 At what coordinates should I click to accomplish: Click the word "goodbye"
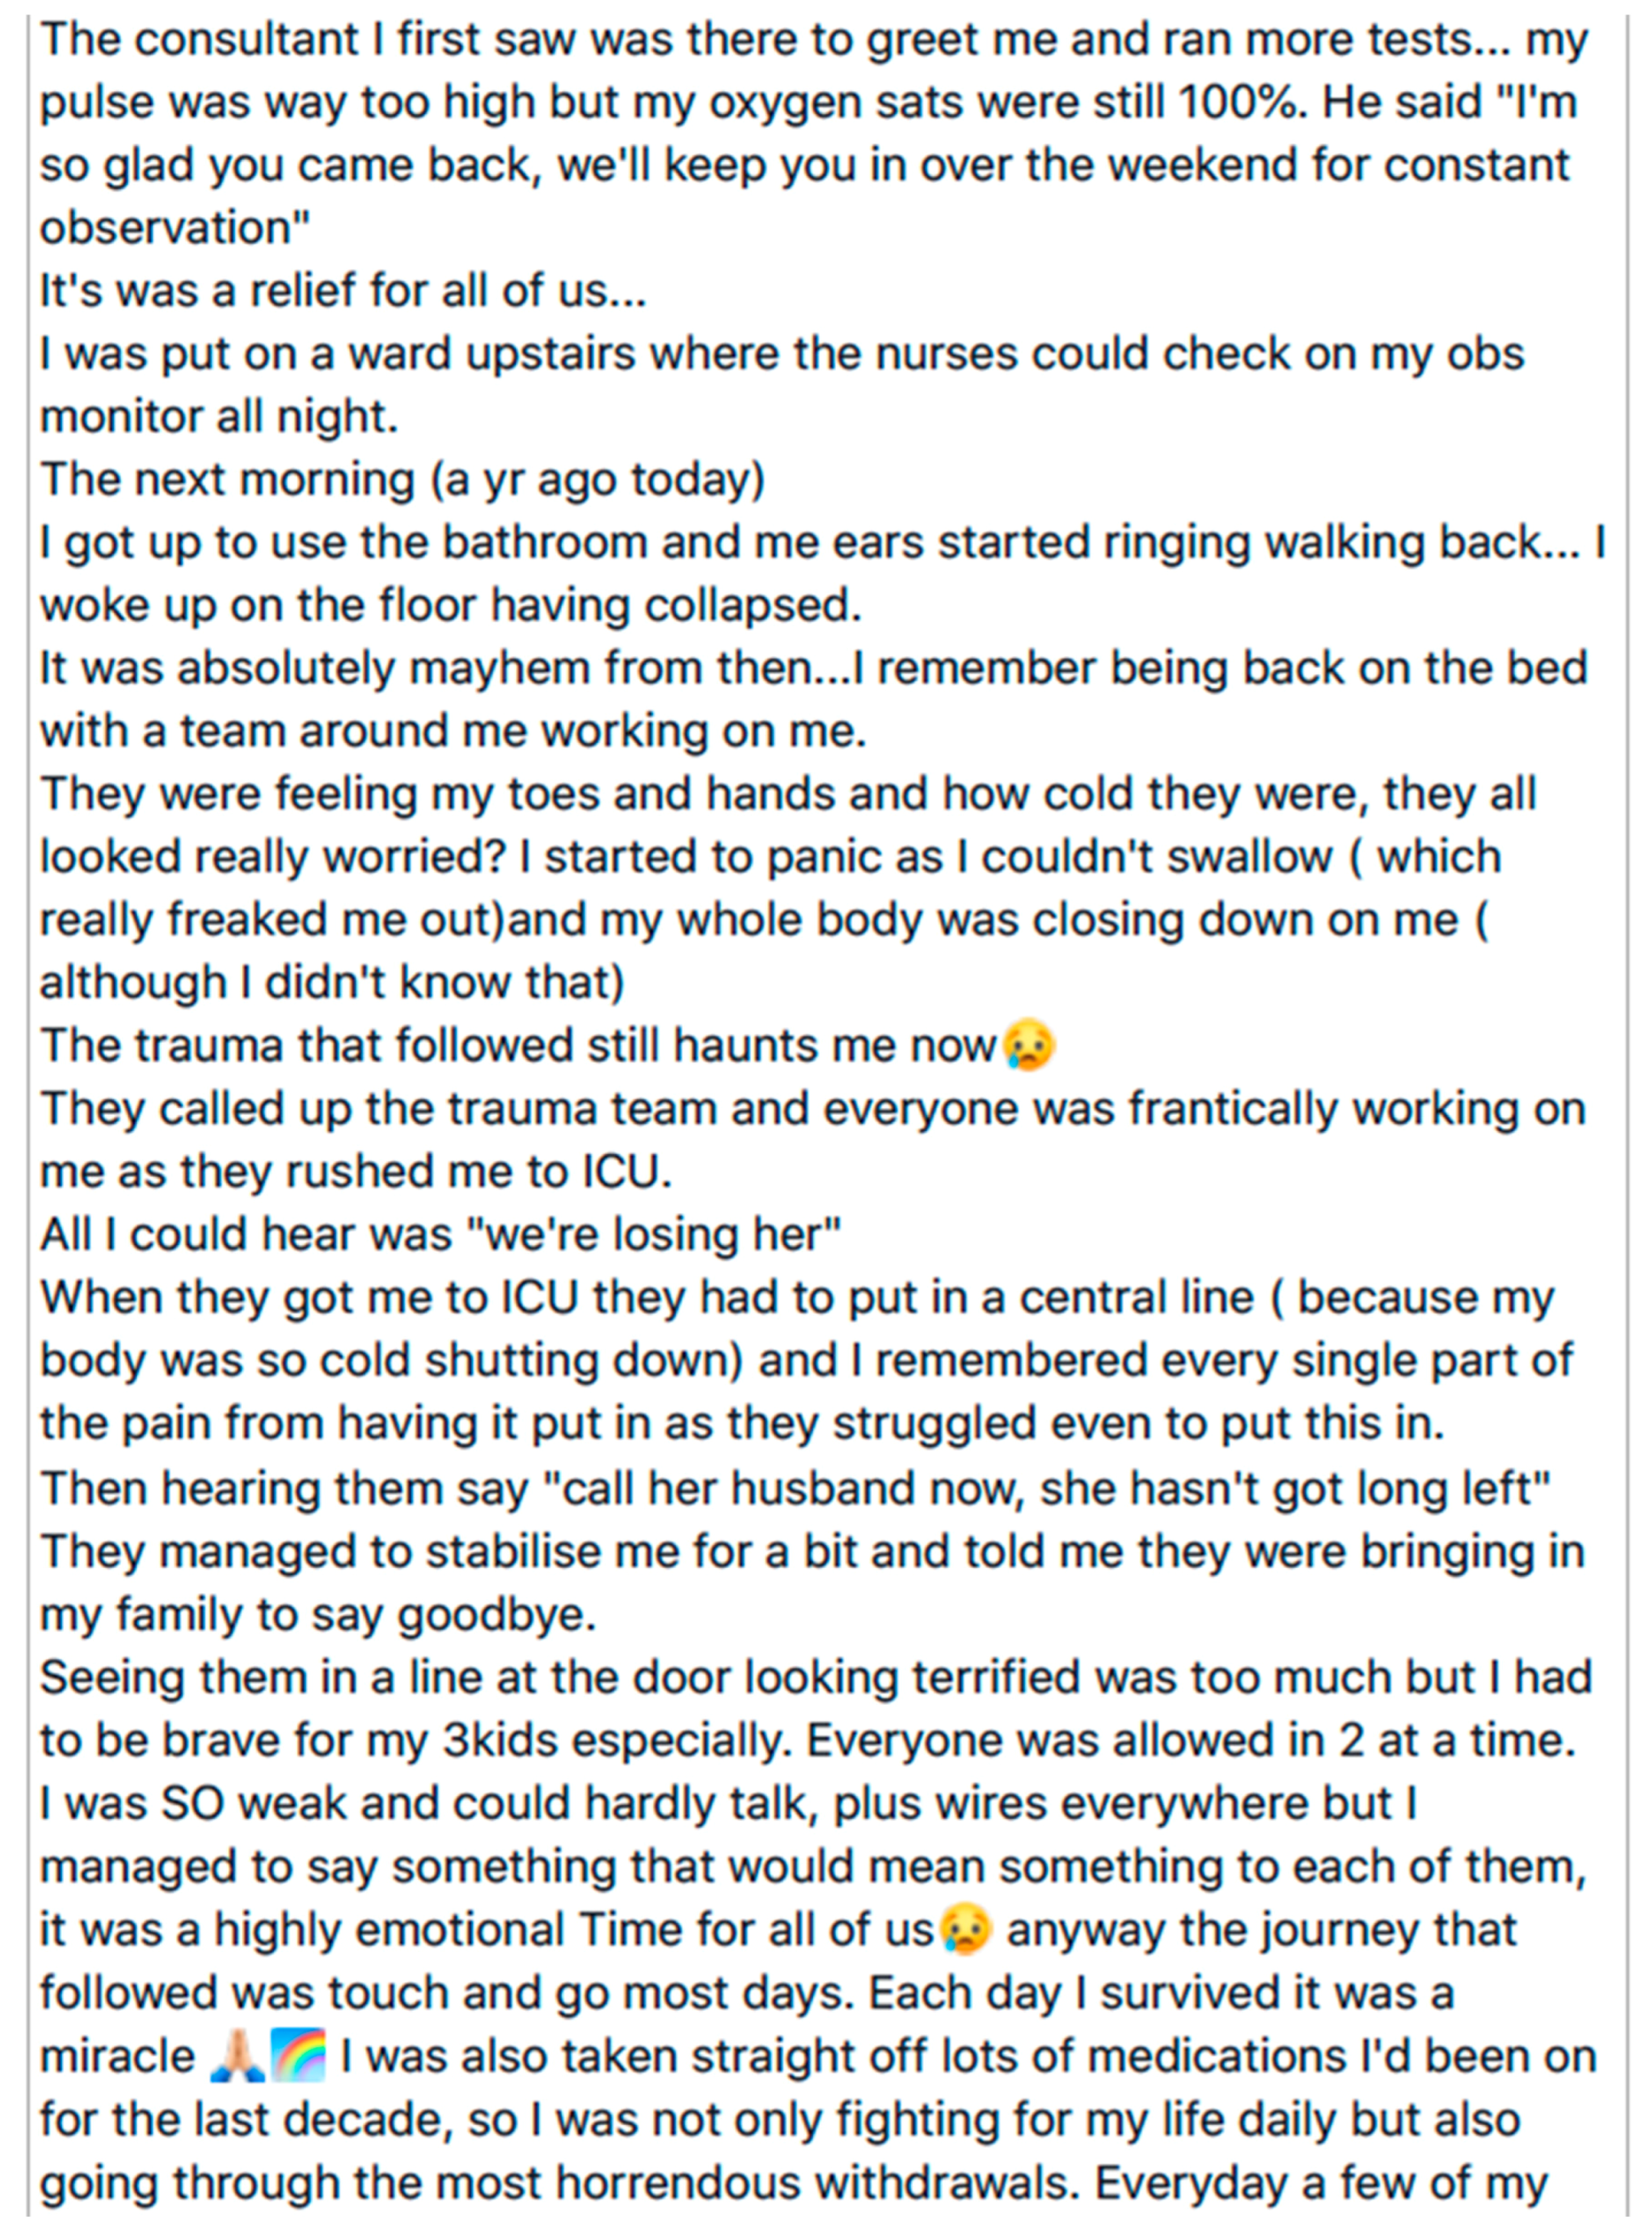click(496, 1614)
